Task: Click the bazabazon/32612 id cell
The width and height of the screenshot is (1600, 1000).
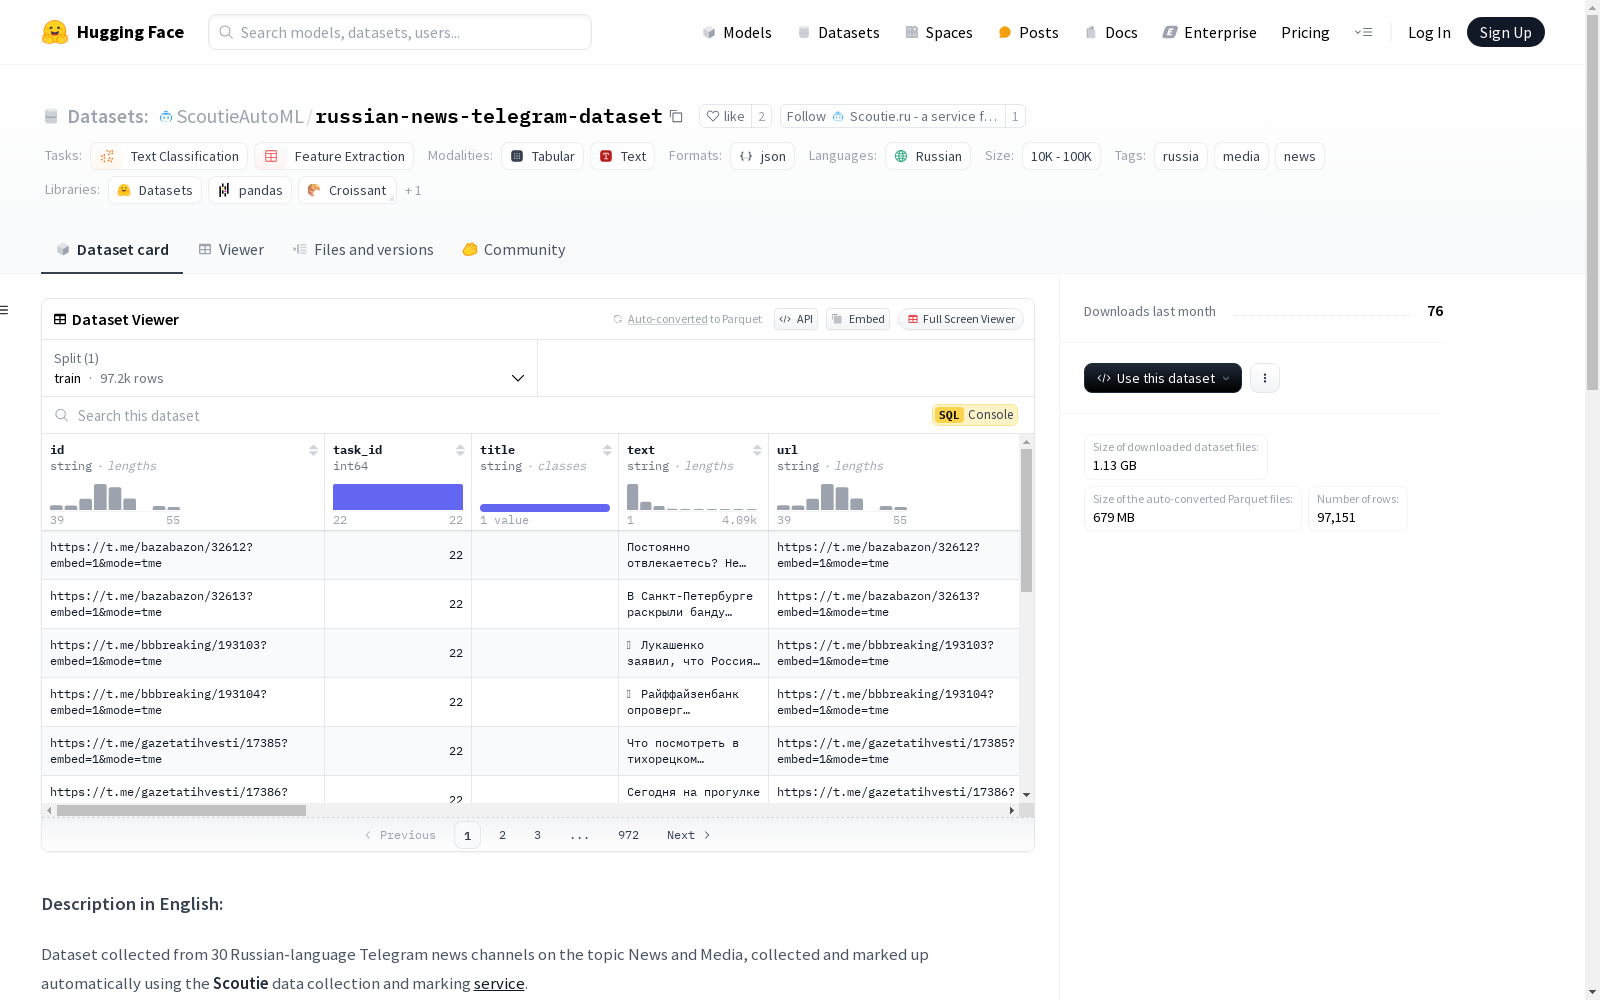Action: coord(183,555)
